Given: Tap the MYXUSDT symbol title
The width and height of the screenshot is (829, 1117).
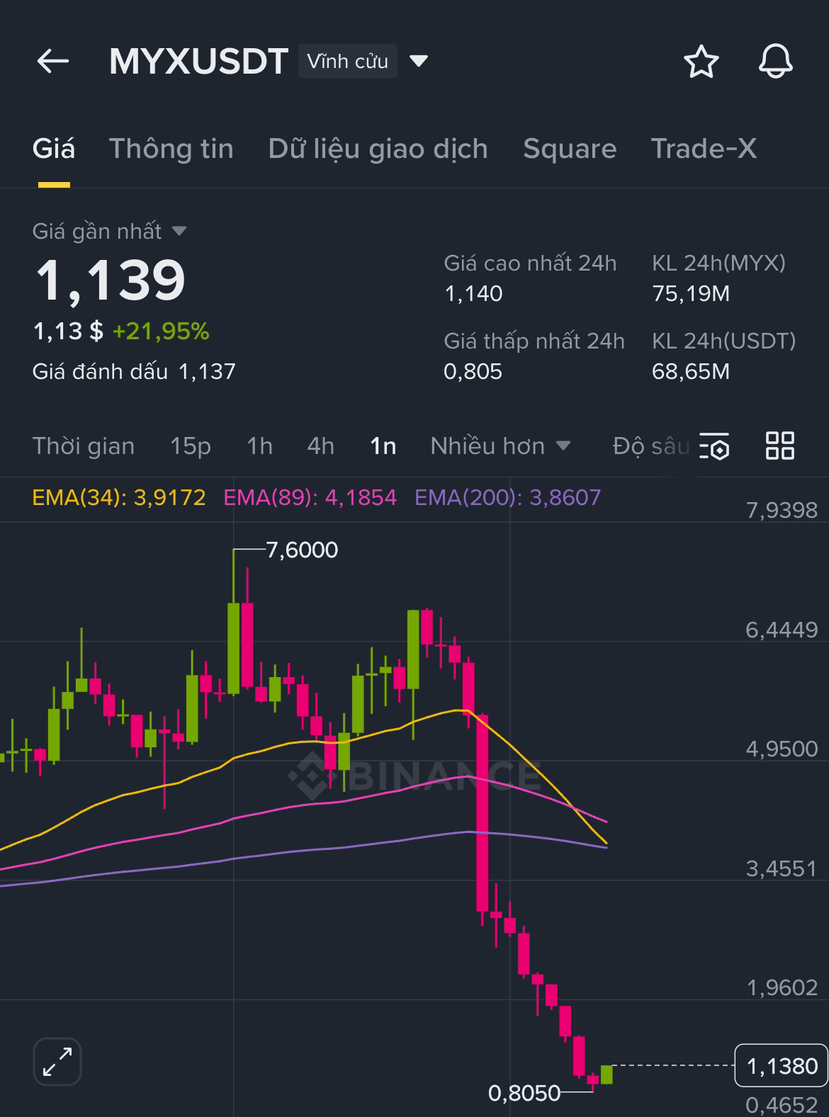Looking at the screenshot, I should click(199, 61).
